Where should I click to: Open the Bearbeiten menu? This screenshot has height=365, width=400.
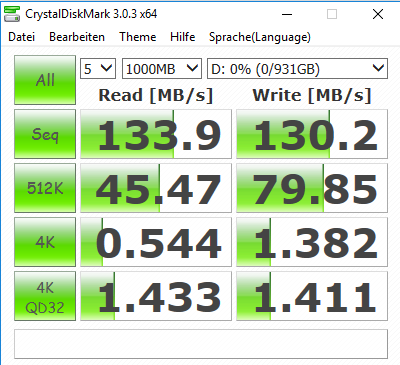(x=77, y=37)
